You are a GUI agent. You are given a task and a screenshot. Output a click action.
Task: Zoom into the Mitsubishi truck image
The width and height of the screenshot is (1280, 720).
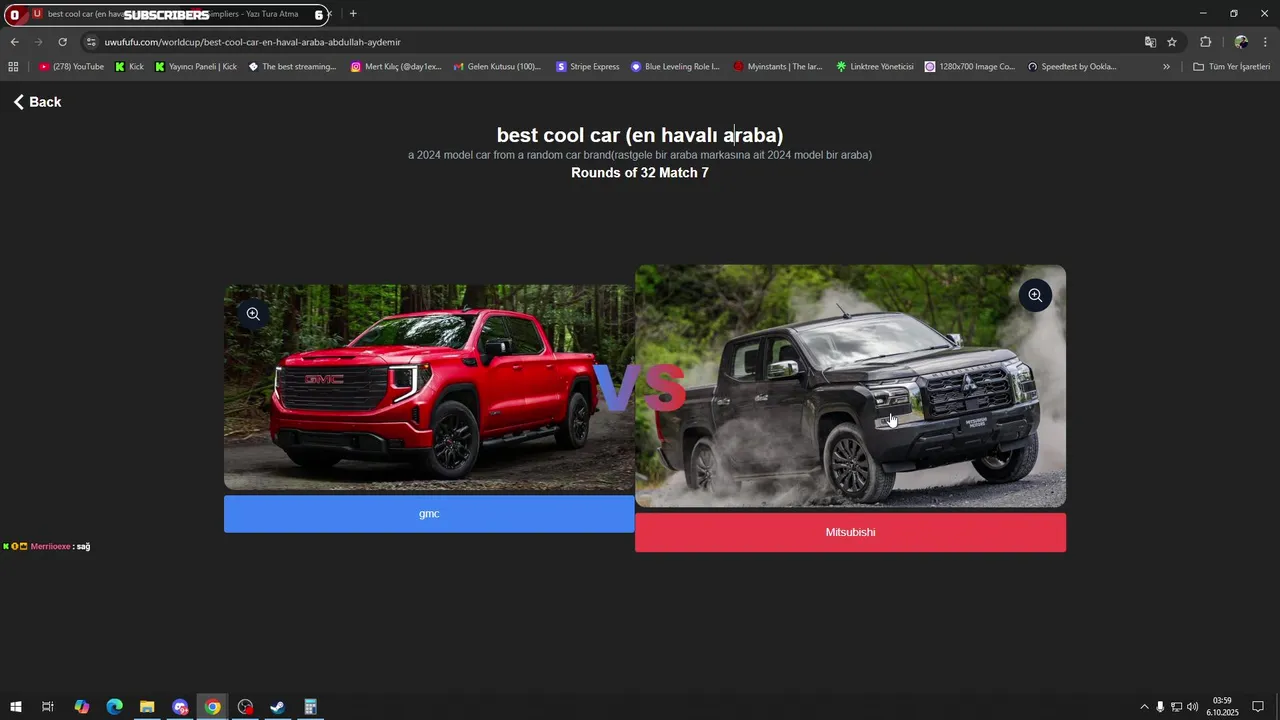[x=1035, y=295]
